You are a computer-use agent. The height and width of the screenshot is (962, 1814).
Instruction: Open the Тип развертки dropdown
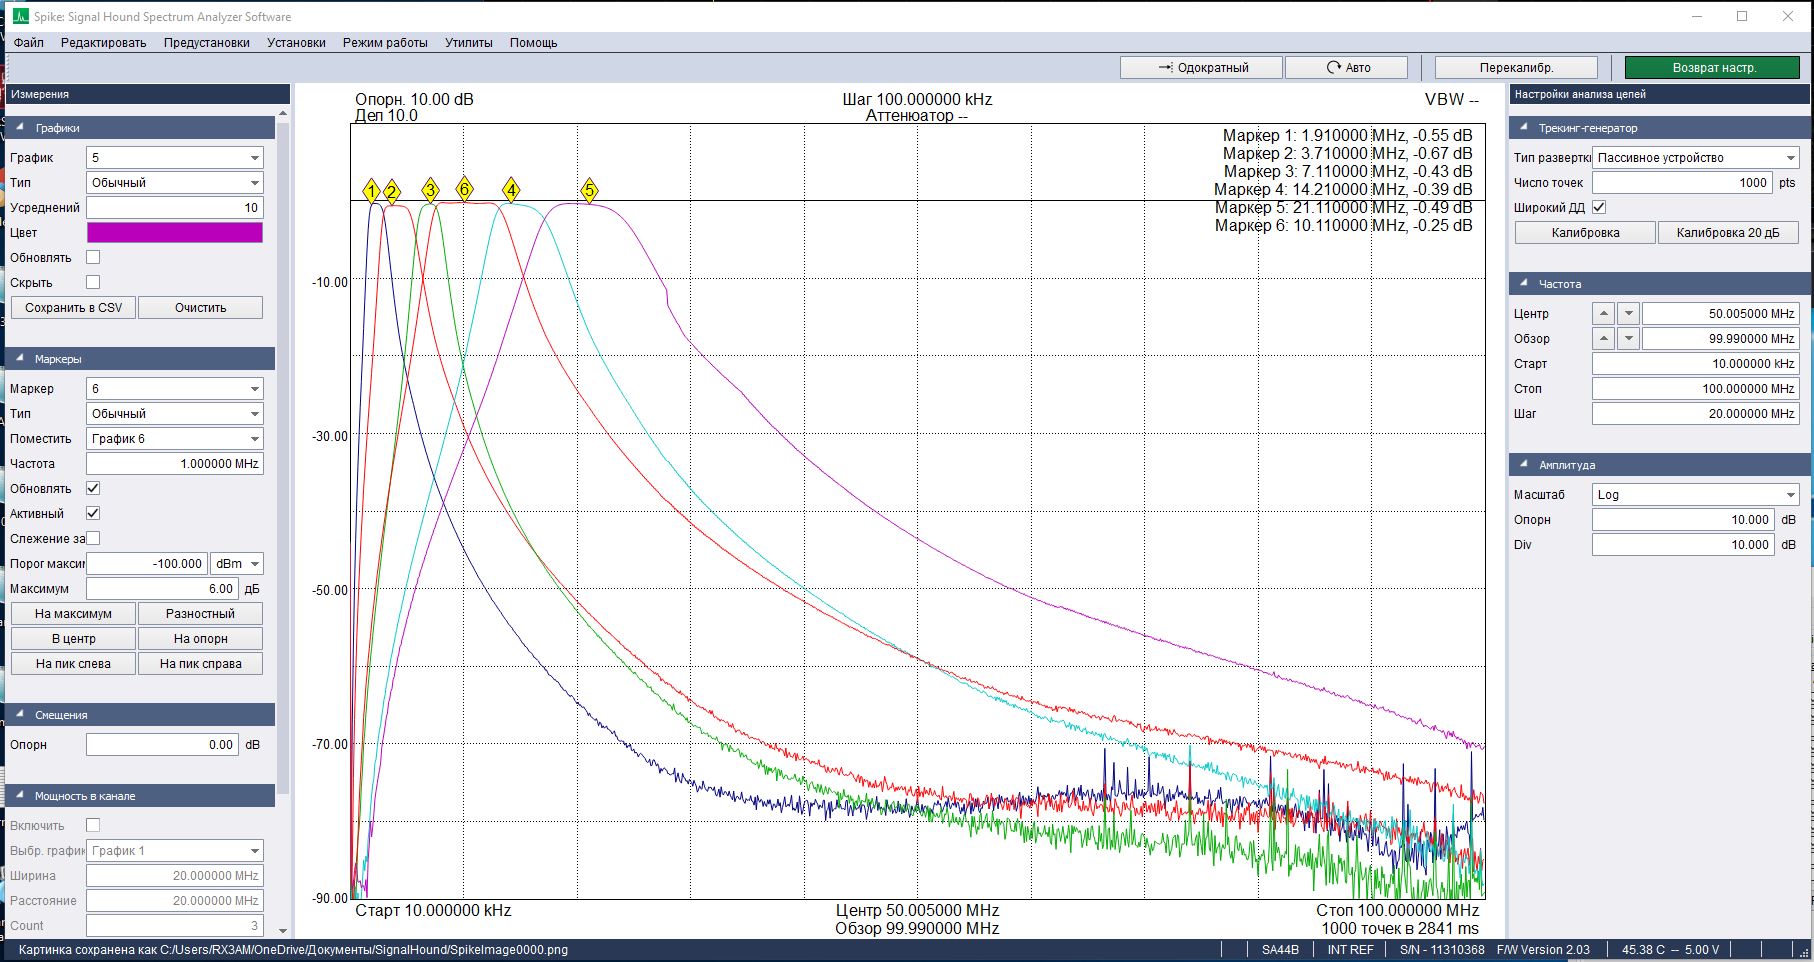pos(1695,158)
